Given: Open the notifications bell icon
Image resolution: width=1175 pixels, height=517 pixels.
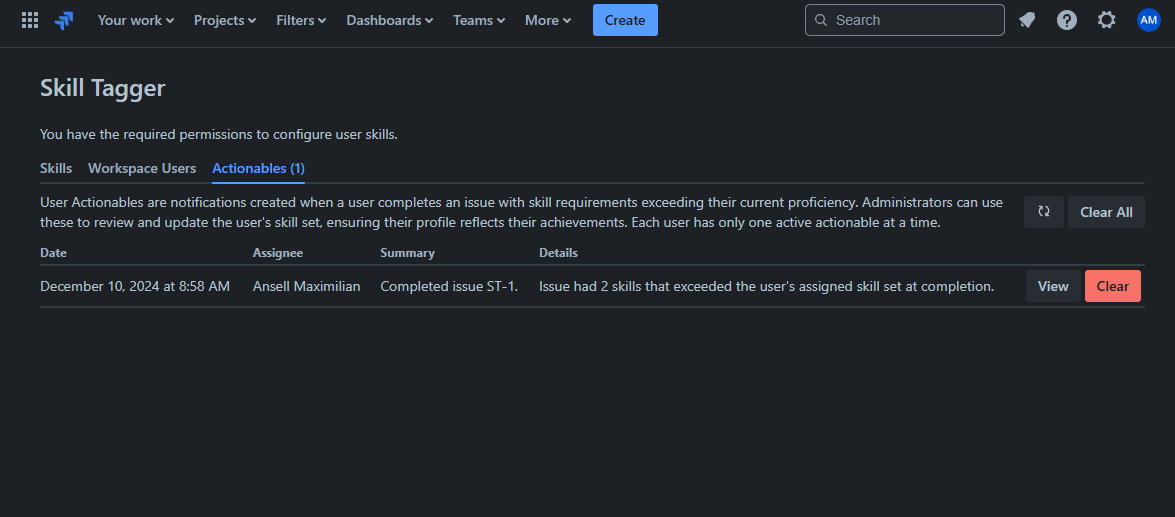Looking at the screenshot, I should 1027,20.
